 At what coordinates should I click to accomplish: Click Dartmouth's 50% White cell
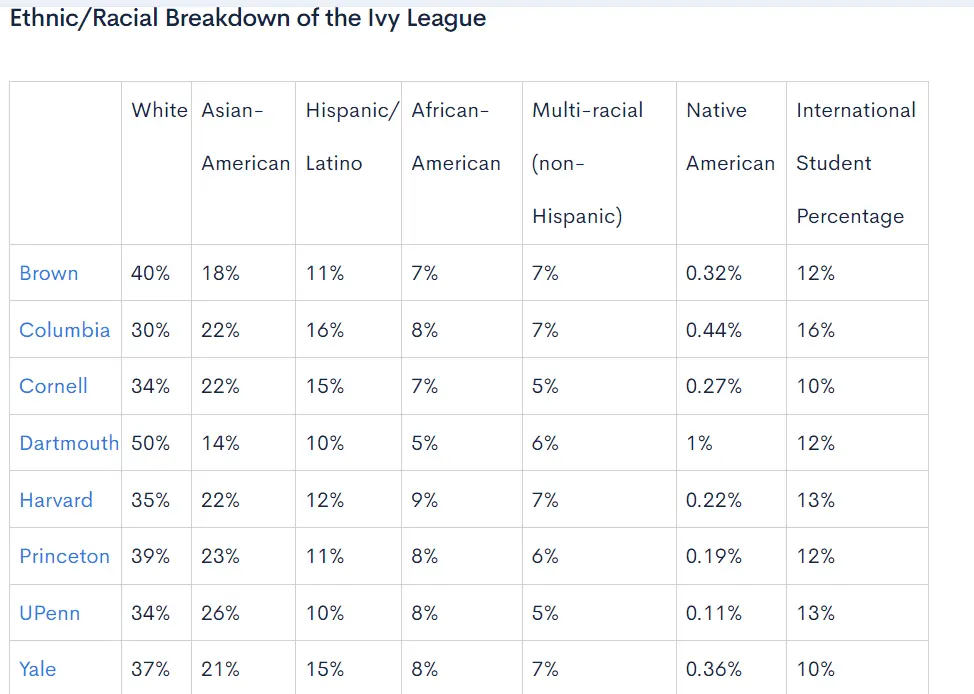[x=151, y=443]
